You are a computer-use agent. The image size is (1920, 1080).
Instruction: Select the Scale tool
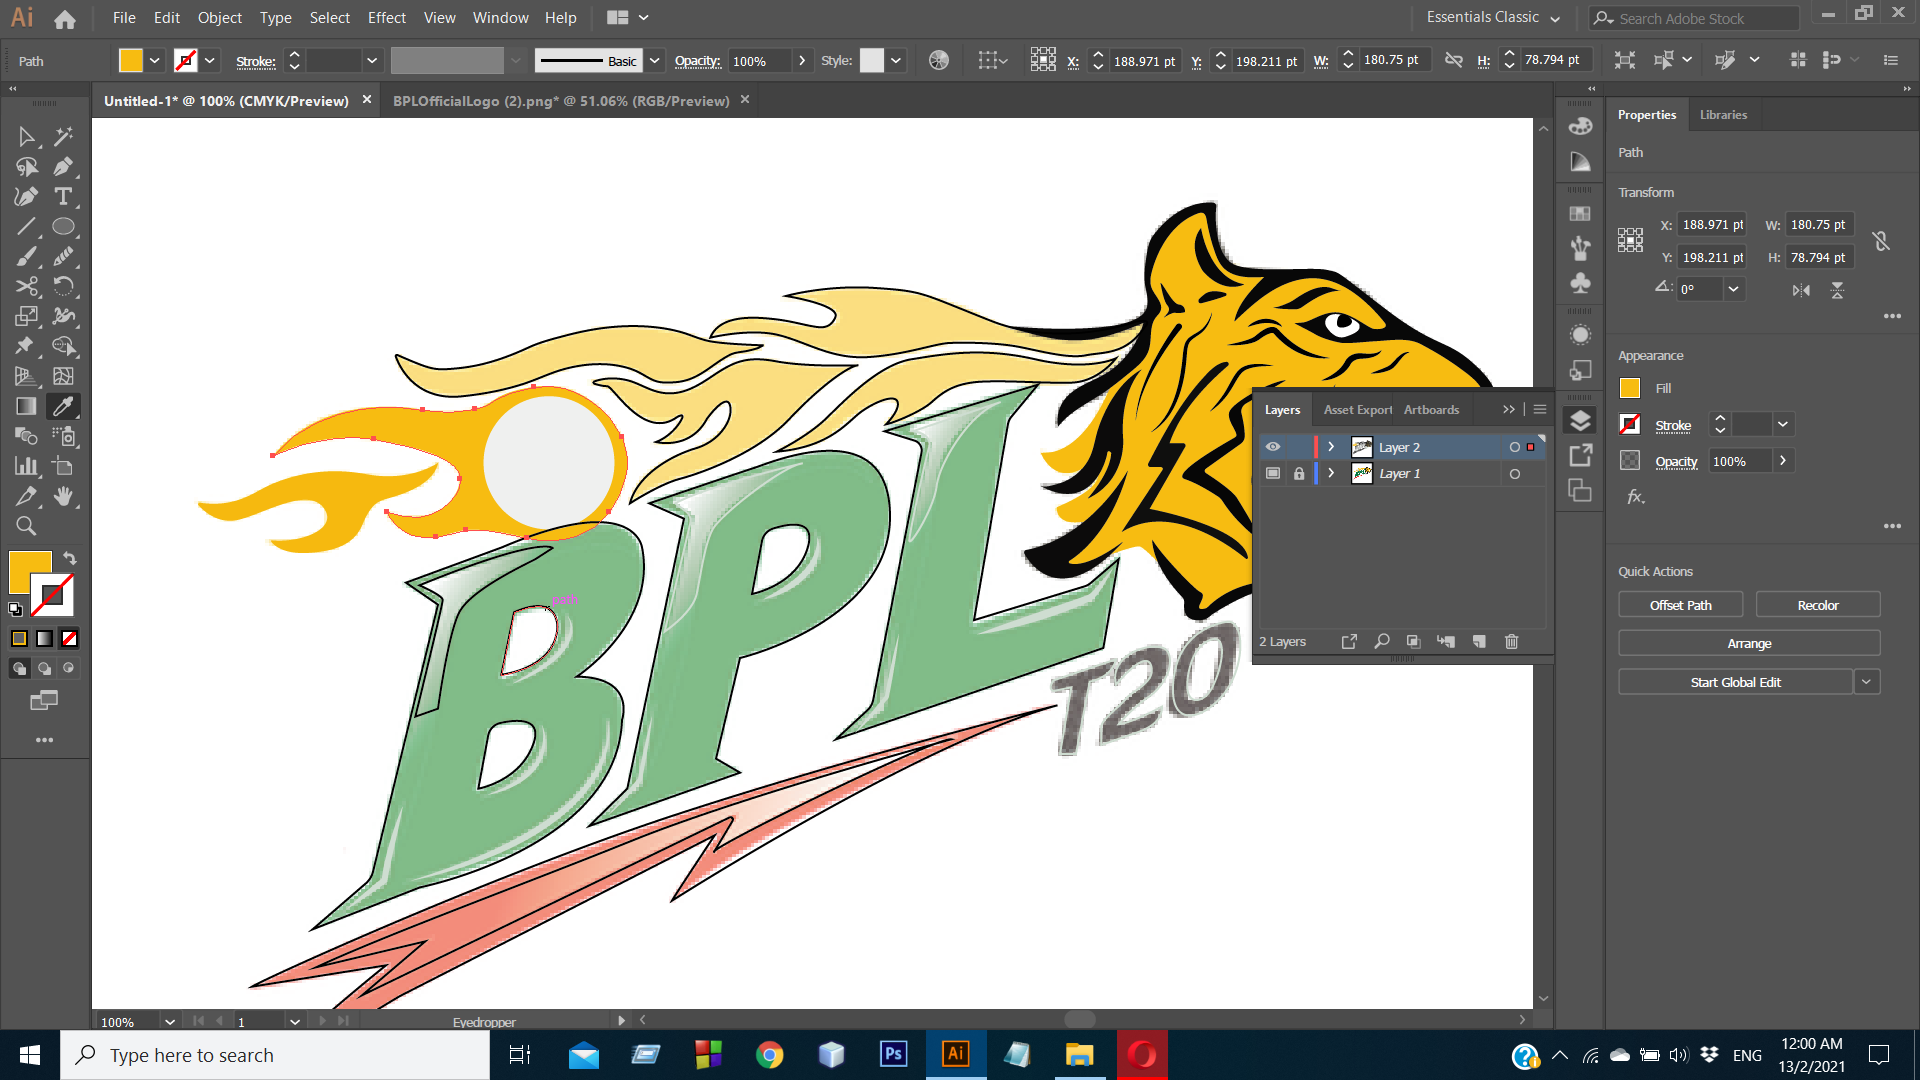pos(27,317)
